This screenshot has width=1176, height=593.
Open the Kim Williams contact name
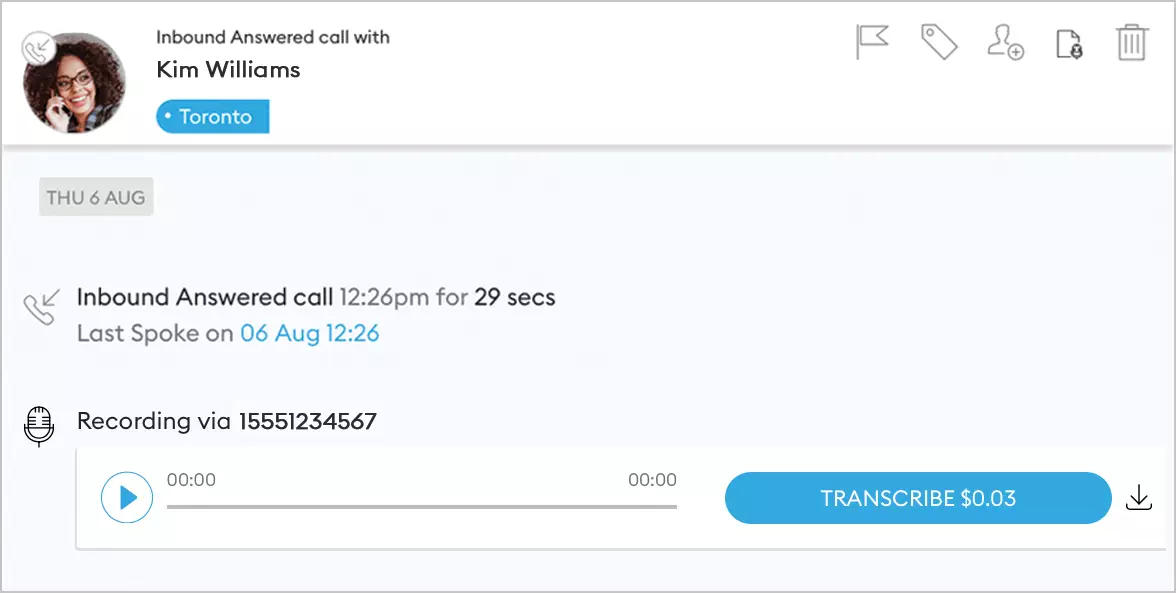point(228,69)
